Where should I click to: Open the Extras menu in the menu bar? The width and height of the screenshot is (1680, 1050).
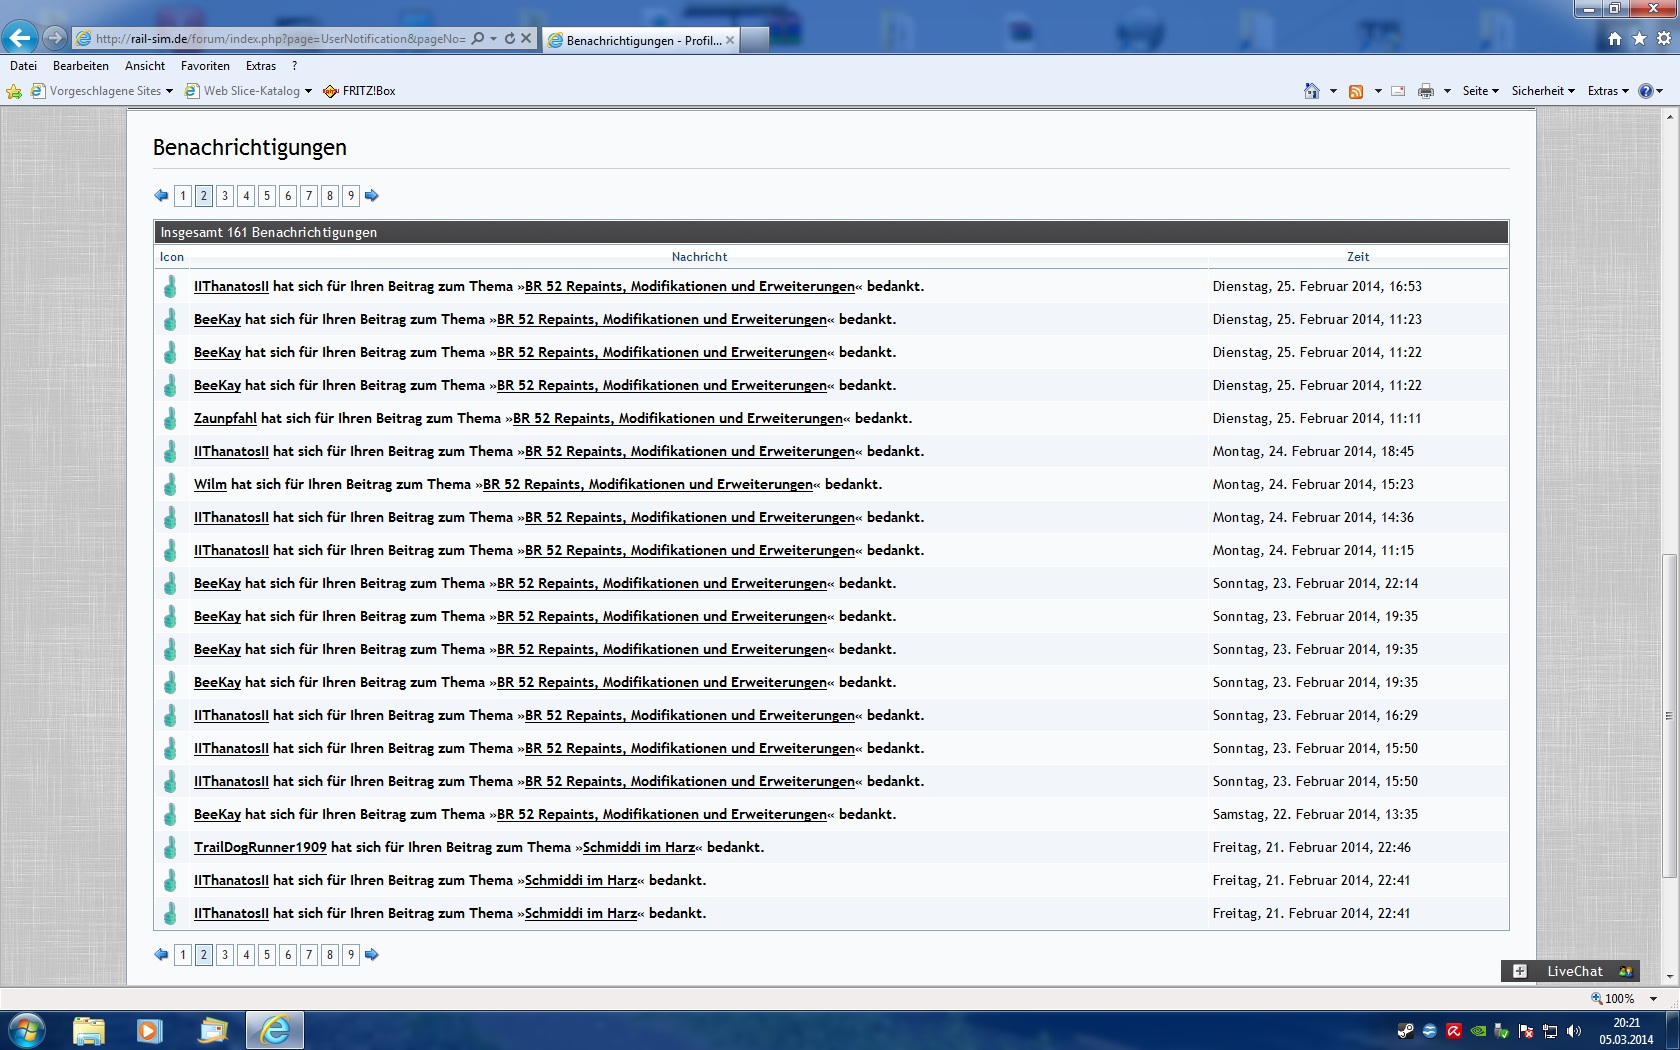coord(261,66)
